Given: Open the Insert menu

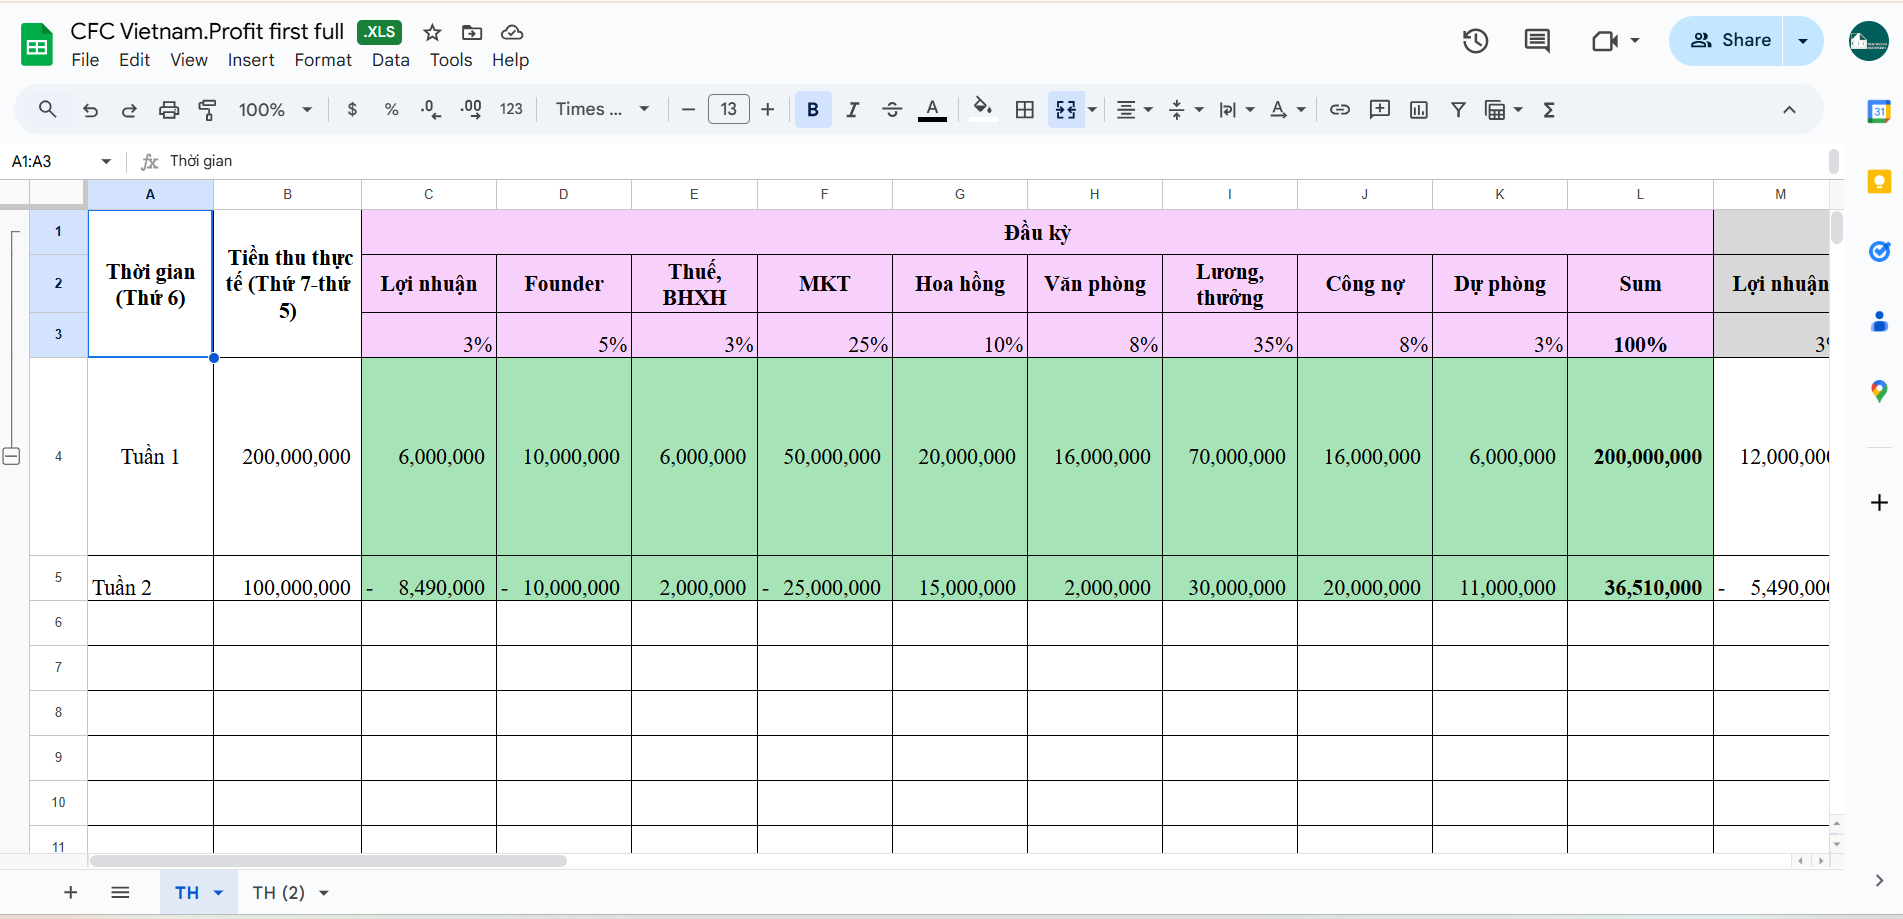Looking at the screenshot, I should [251, 60].
